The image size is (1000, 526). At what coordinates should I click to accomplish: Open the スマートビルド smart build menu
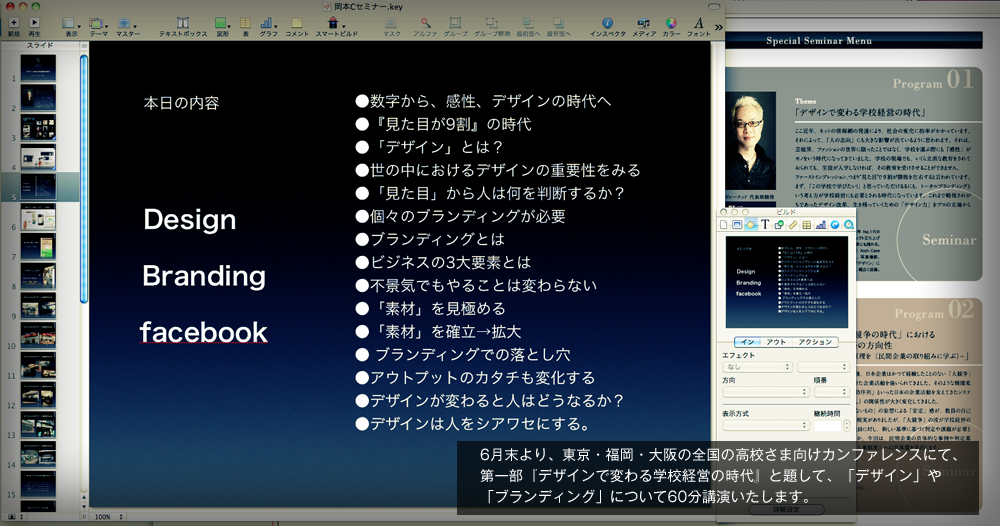pyautogui.click(x=336, y=26)
